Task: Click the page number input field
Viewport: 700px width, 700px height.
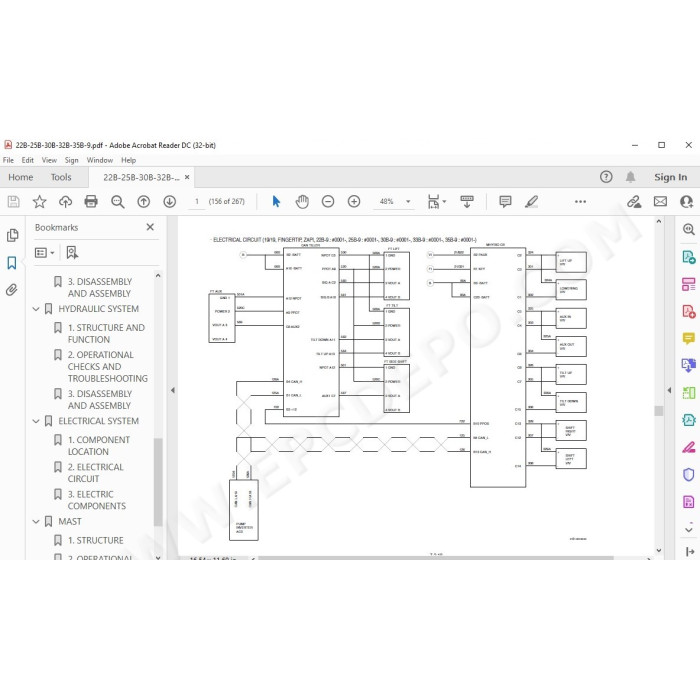Action: (x=196, y=202)
